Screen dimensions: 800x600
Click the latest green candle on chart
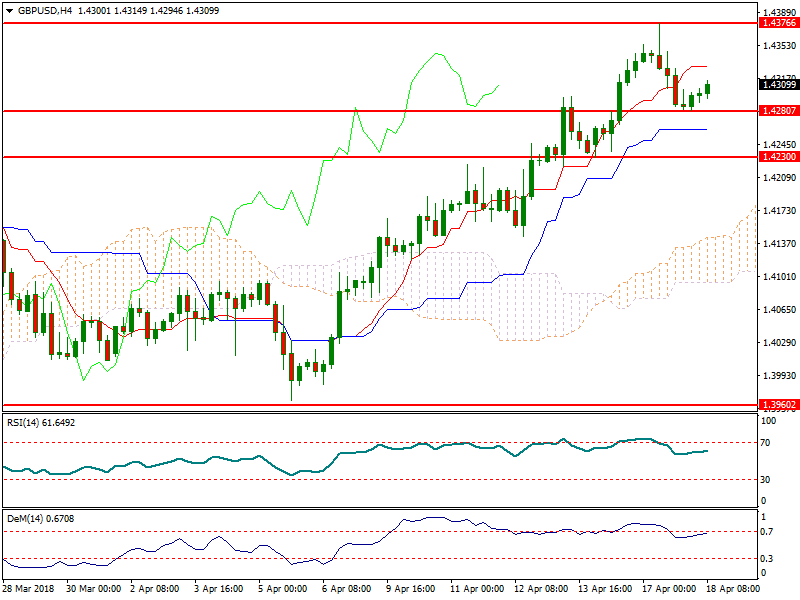point(708,89)
